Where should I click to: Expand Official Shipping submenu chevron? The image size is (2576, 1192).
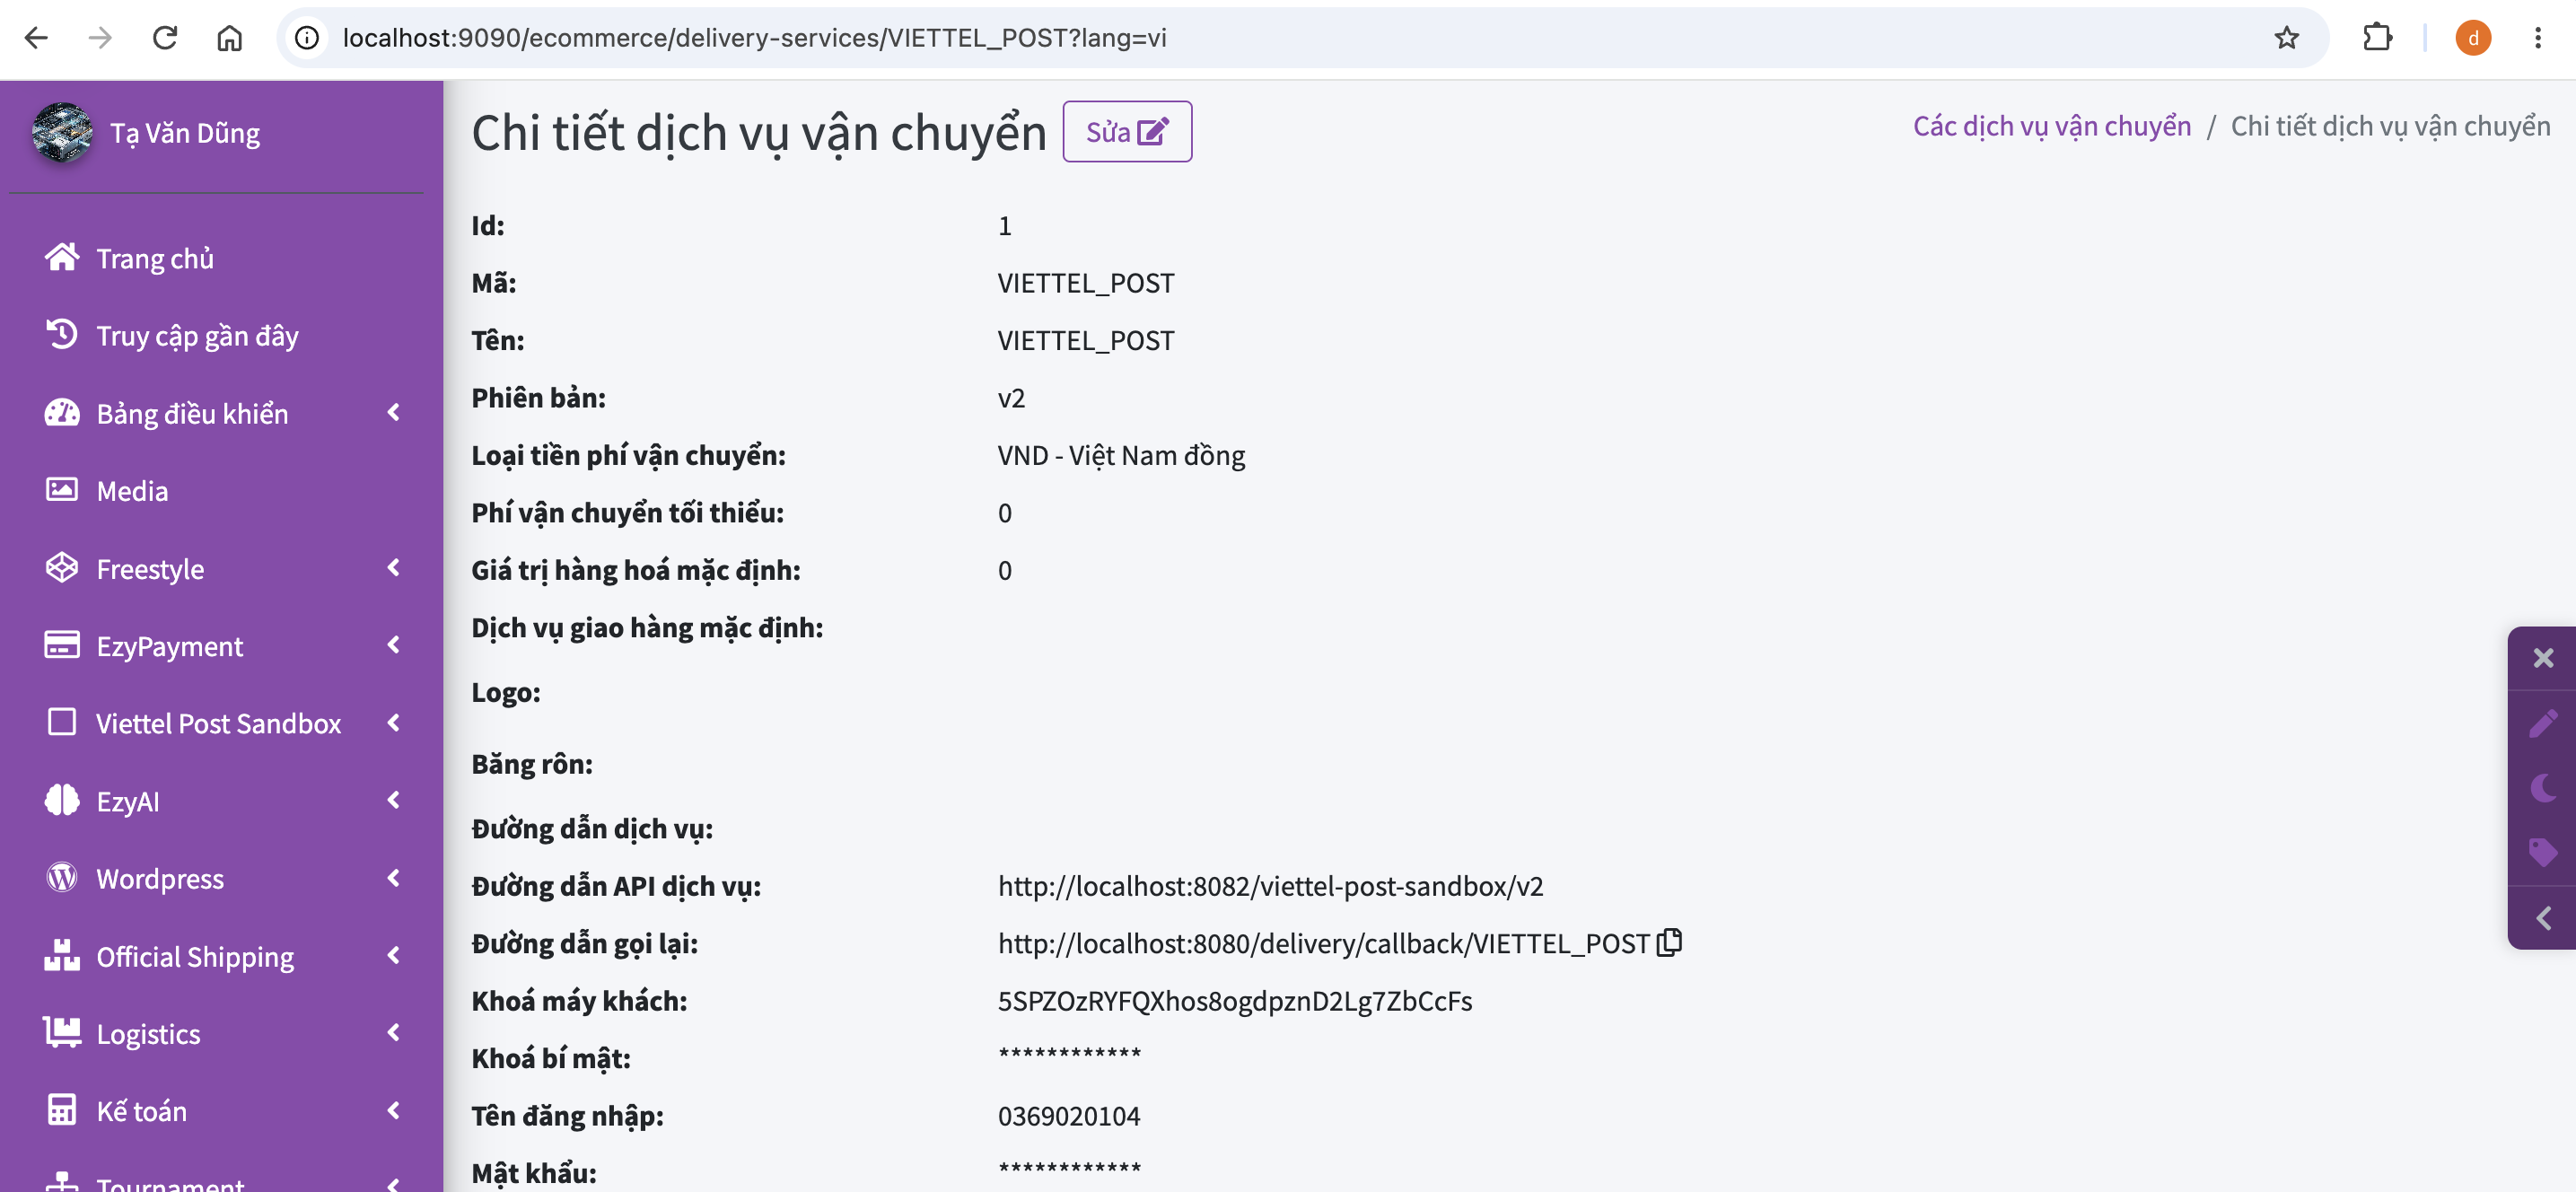pyautogui.click(x=394, y=955)
